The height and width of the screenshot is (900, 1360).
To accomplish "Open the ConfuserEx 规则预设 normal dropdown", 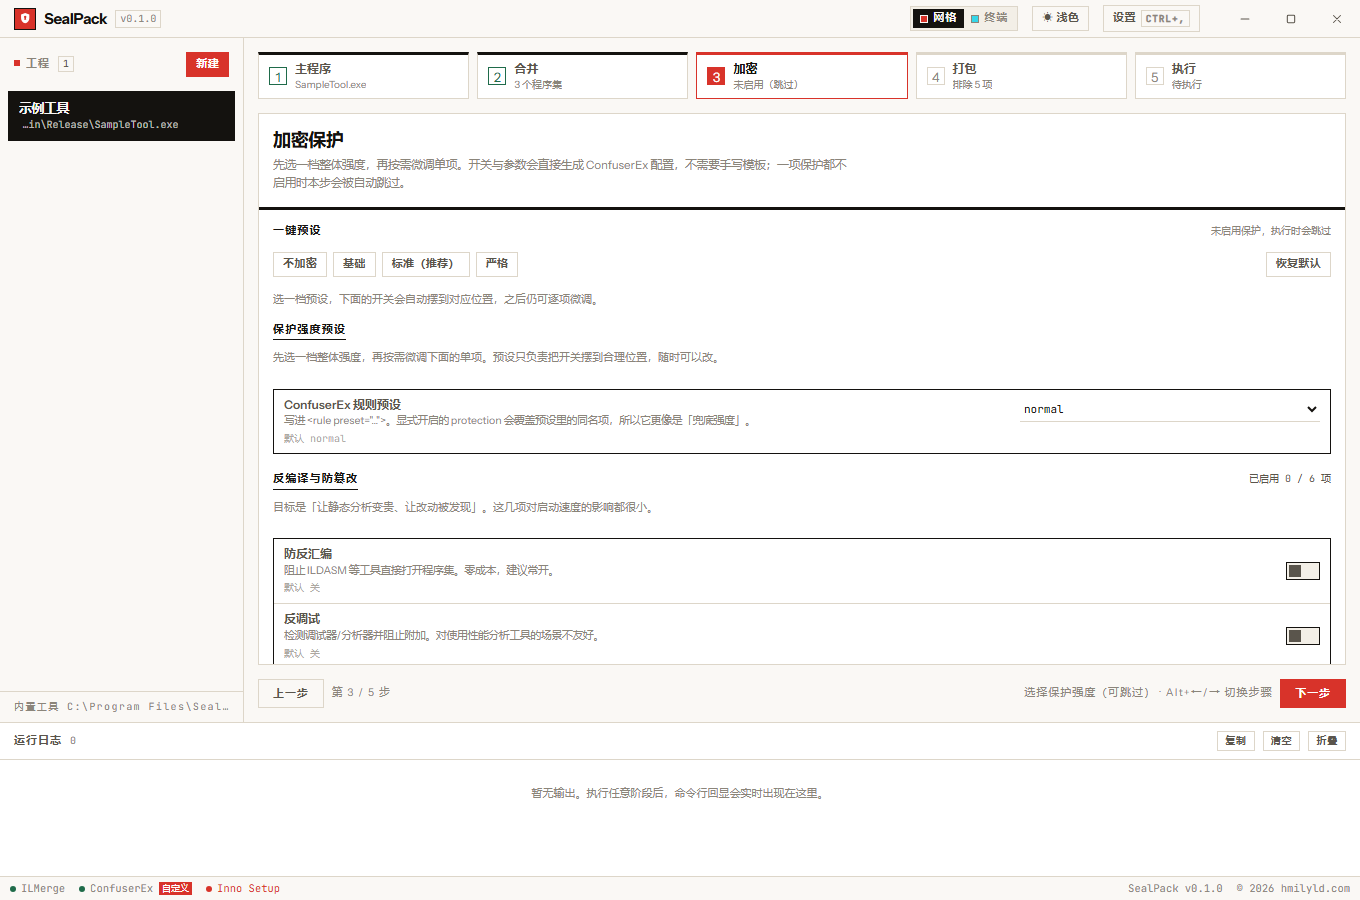I will coord(1170,409).
